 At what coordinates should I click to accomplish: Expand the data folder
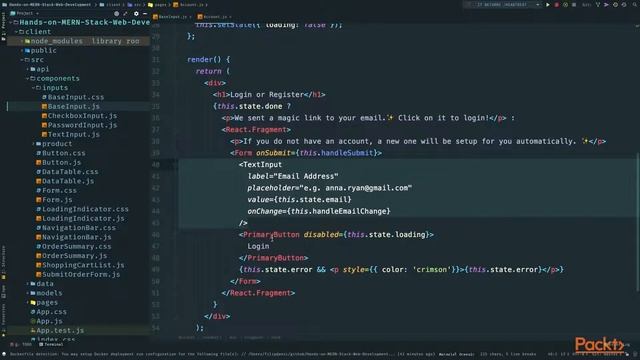click(x=28, y=284)
